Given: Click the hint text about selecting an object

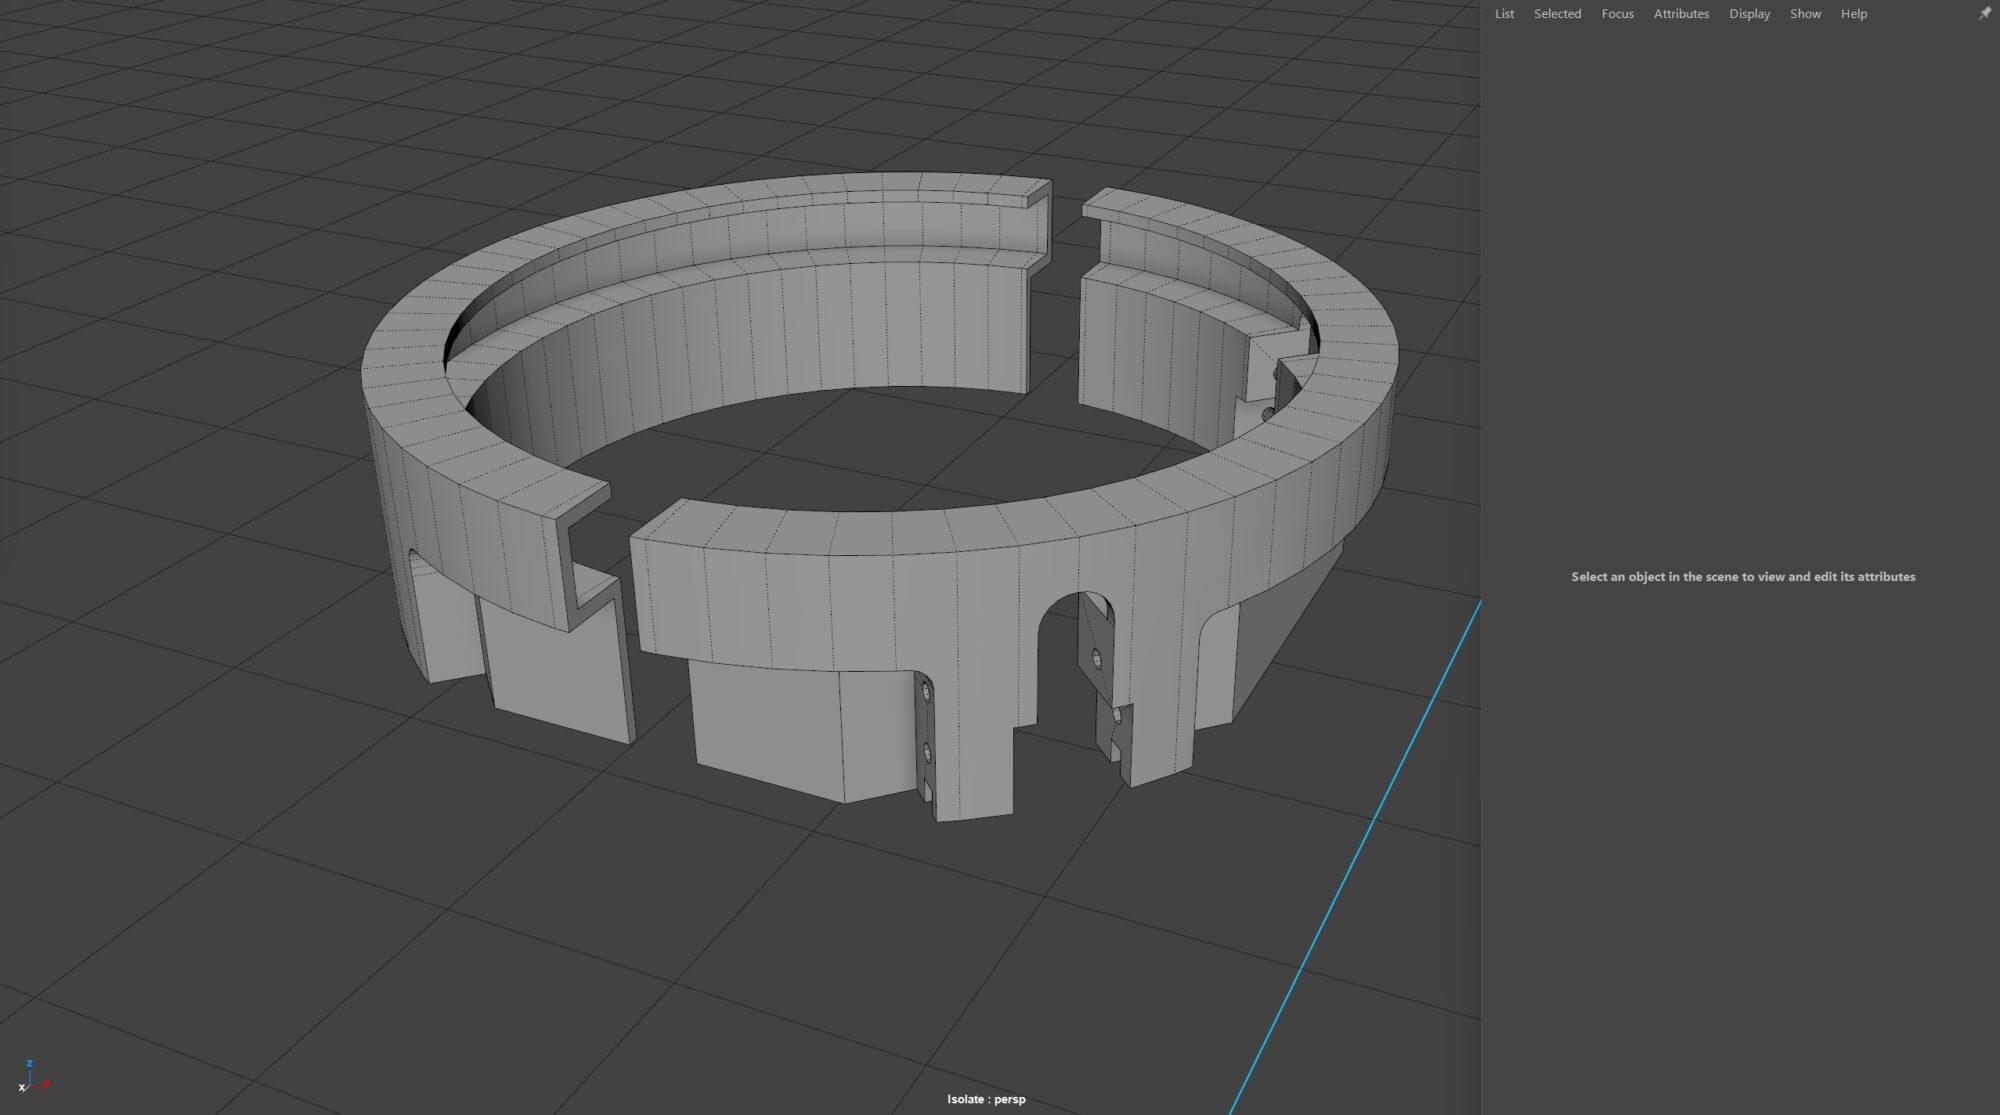Looking at the screenshot, I should point(1744,577).
